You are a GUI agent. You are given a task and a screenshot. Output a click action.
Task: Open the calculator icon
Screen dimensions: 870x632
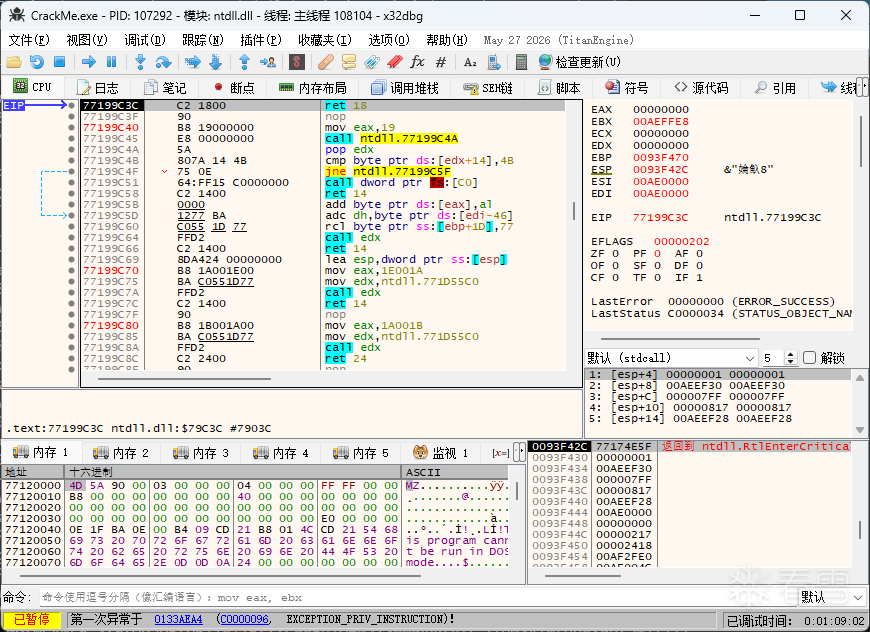point(521,62)
